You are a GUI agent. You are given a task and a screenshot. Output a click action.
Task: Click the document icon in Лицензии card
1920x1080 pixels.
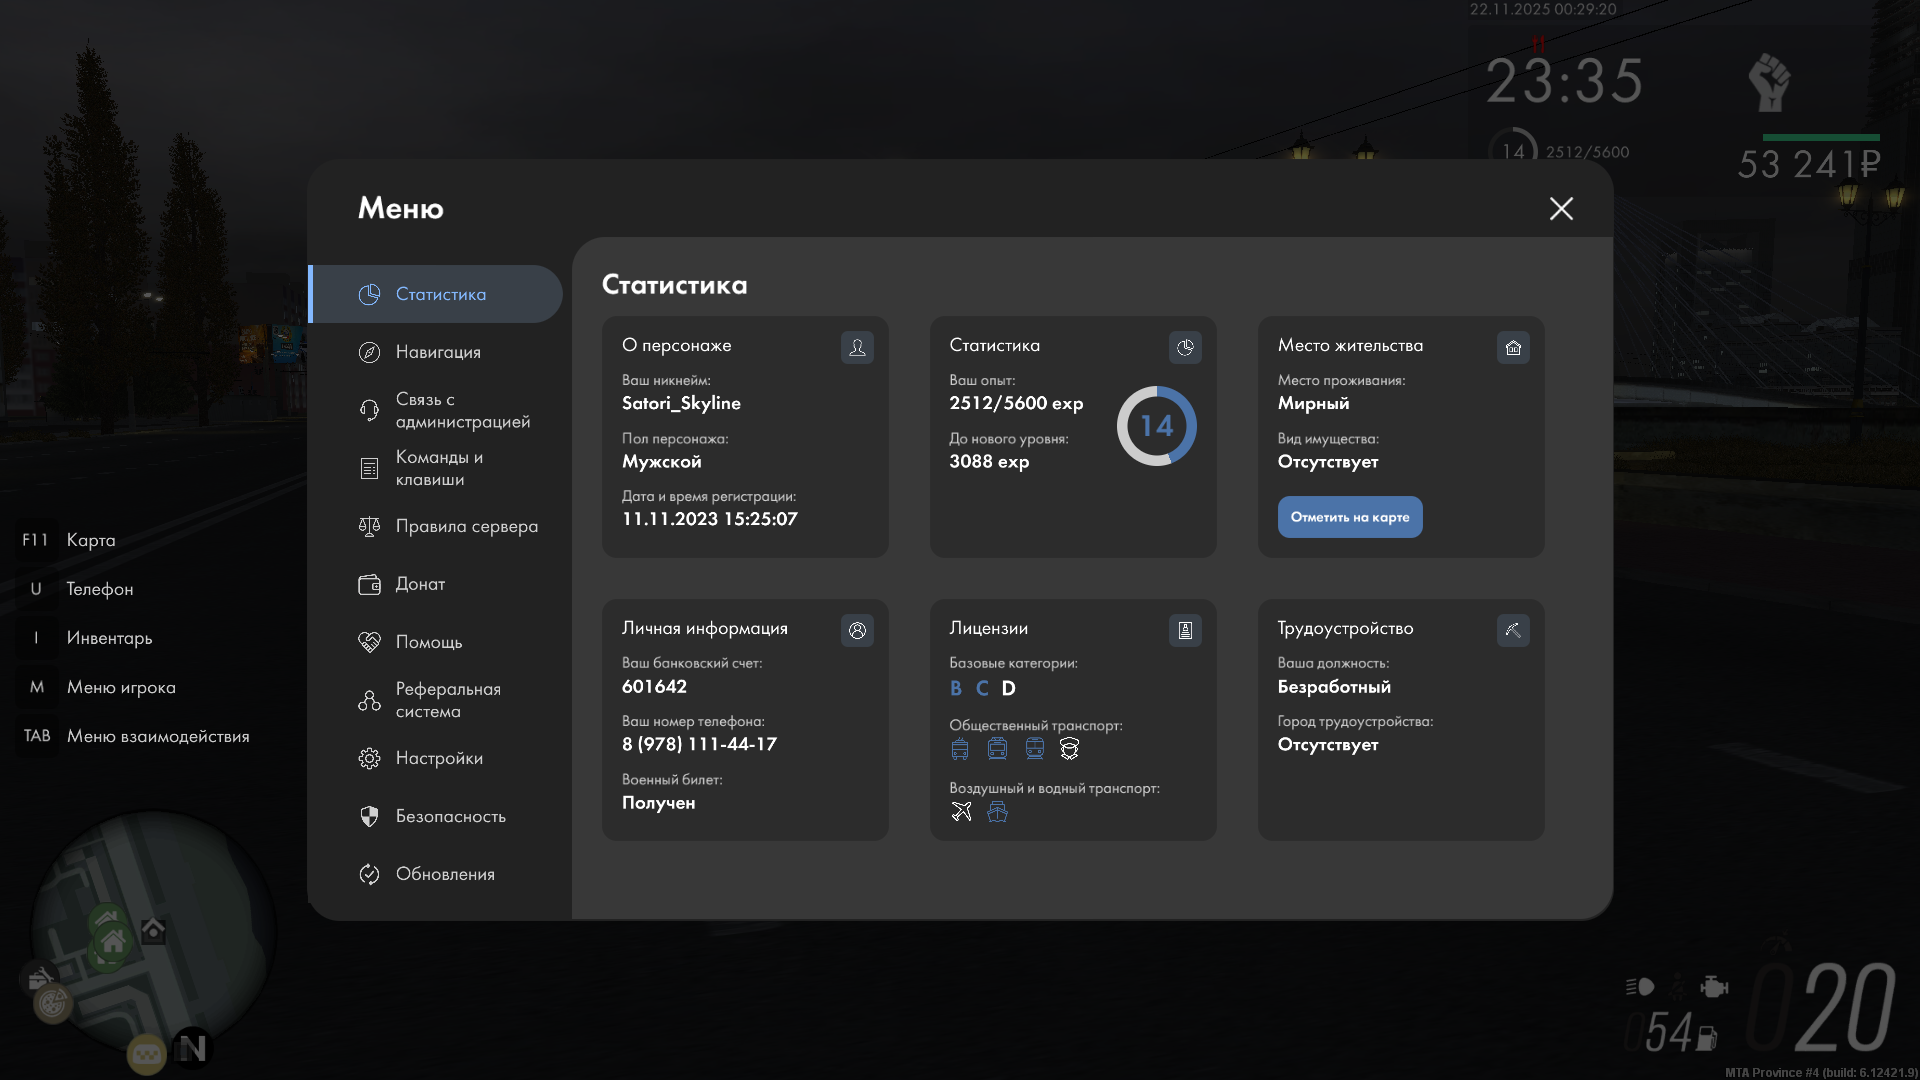[x=1185, y=630]
